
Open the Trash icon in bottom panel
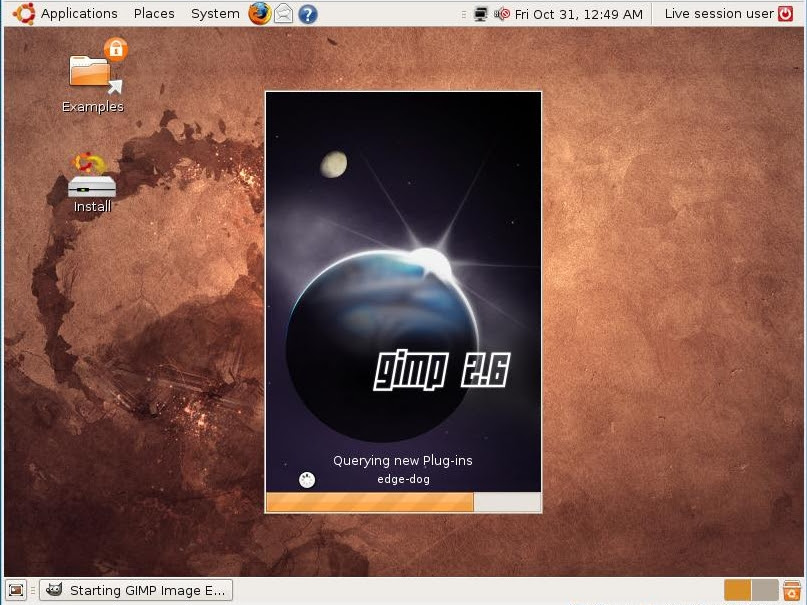[792, 590]
